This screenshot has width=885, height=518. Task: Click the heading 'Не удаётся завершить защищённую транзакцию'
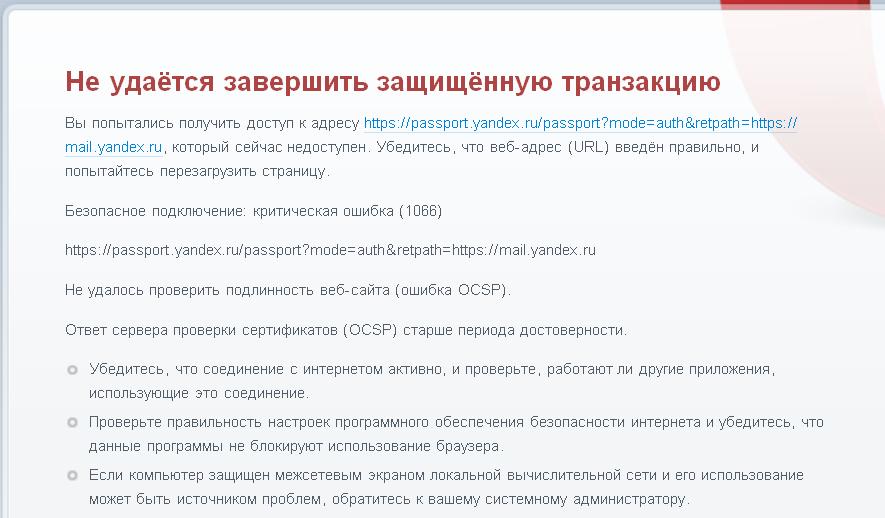393,82
